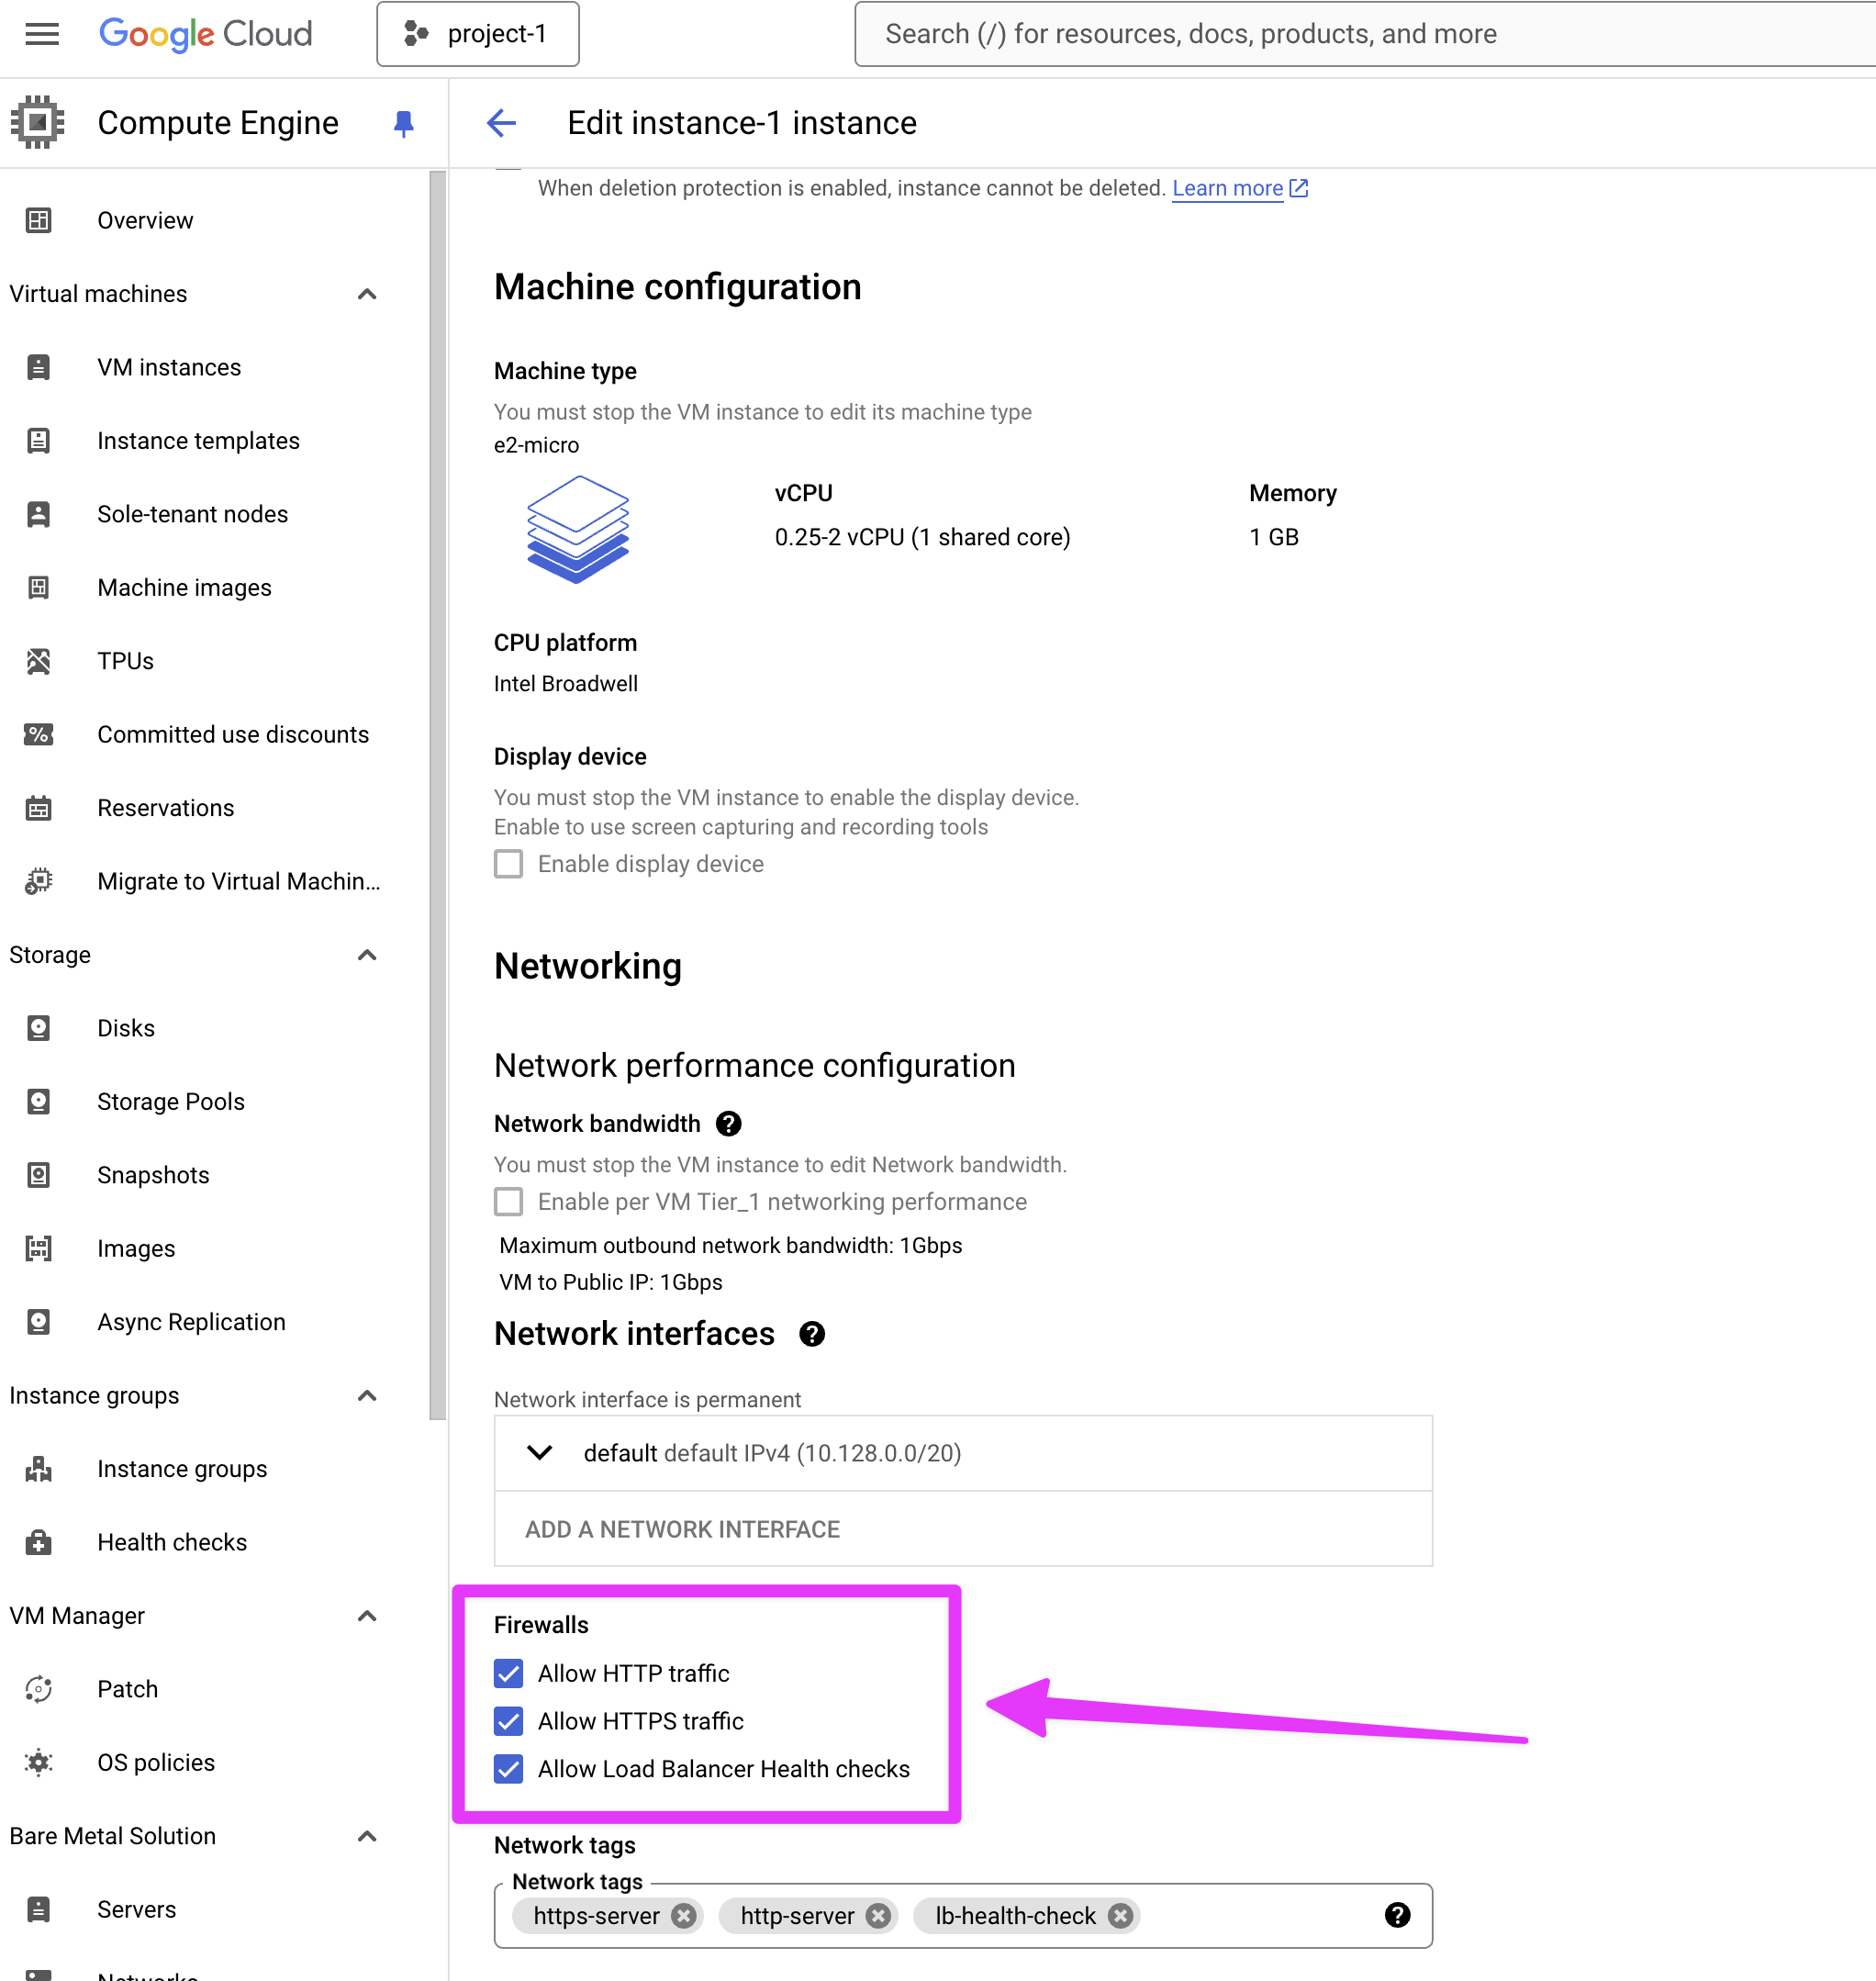Click Add a Network Interface button

click(682, 1529)
